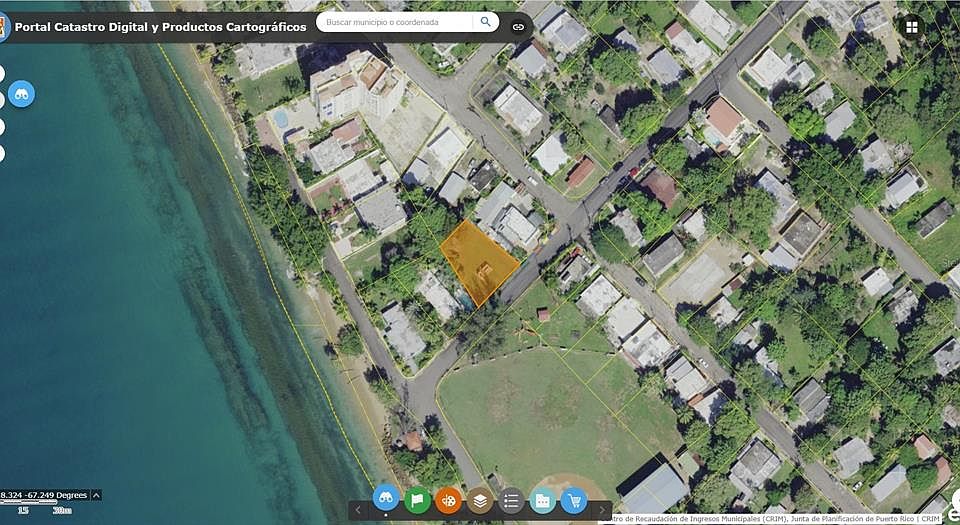The height and width of the screenshot is (525, 960).
Task: Open the orange palette widget
Action: pos(449,498)
